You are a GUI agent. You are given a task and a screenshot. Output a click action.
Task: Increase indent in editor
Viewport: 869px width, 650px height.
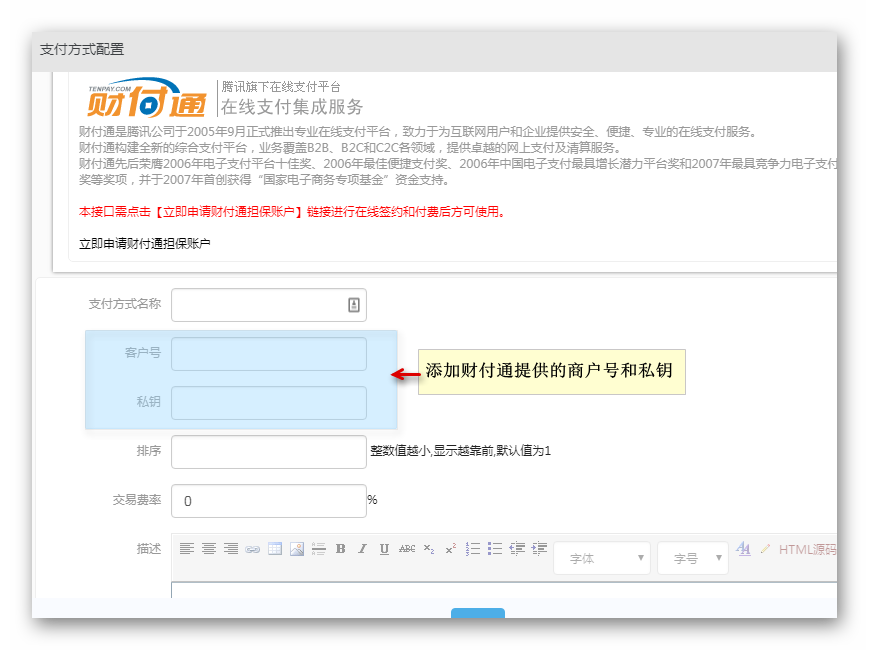(539, 549)
